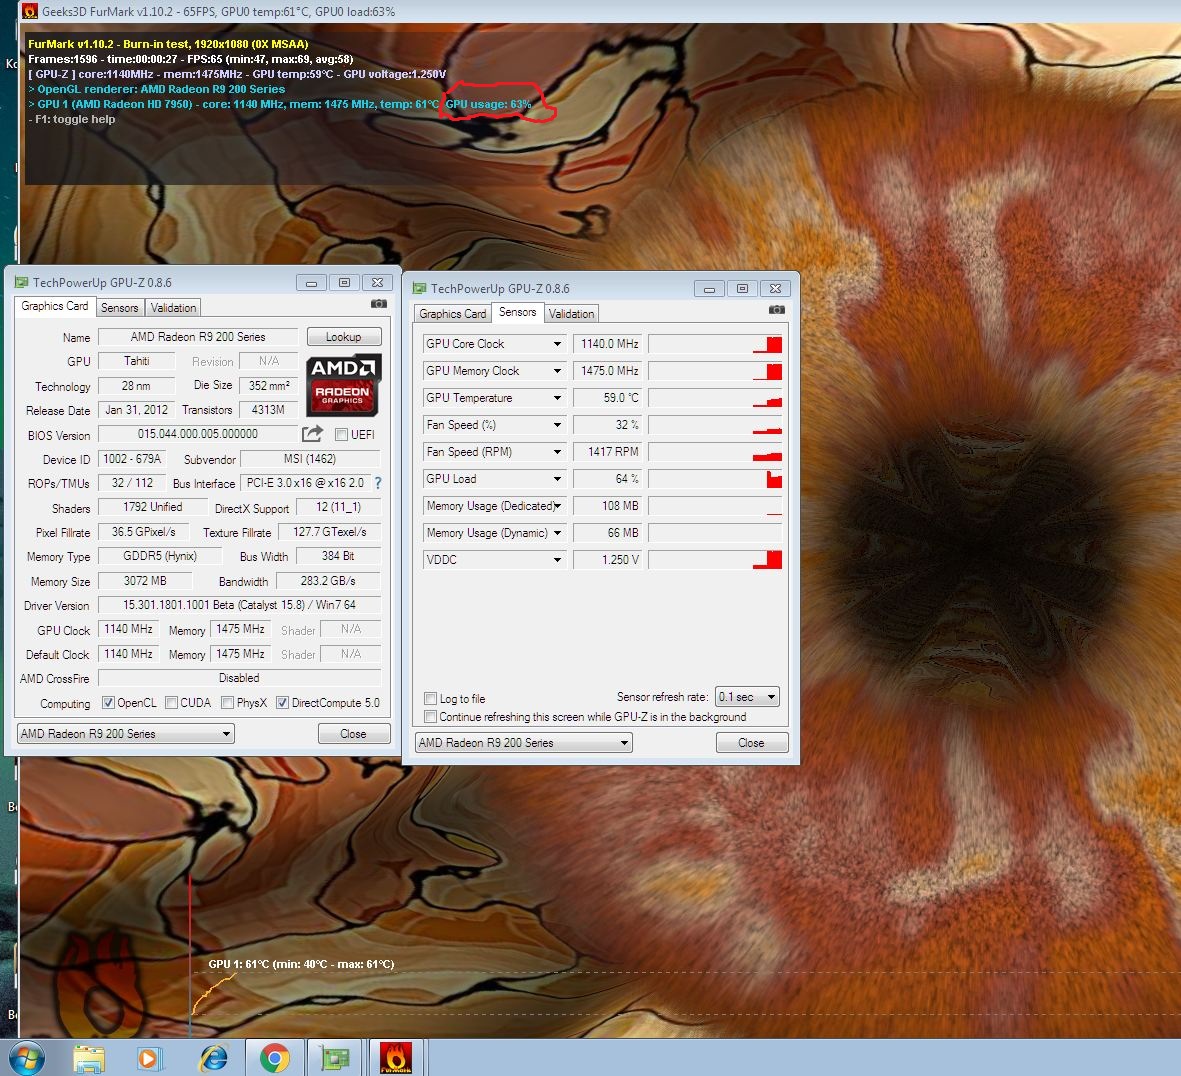This screenshot has width=1181, height=1076.
Task: Toggle the OpenCL checkbox
Action: (x=108, y=703)
